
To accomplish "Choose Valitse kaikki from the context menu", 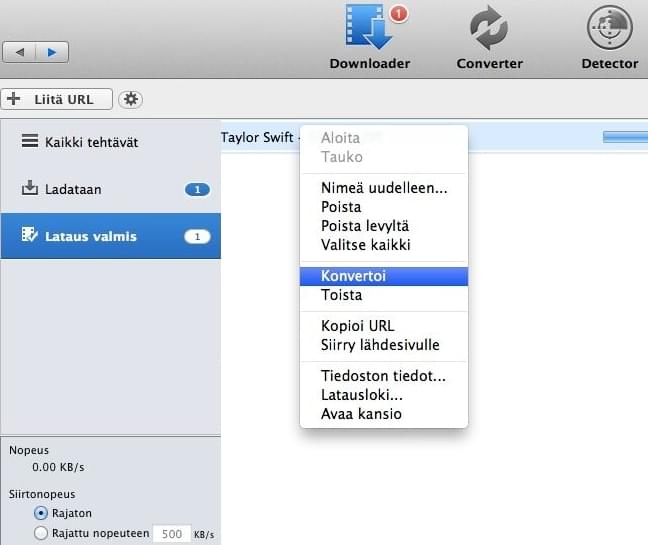I will pyautogui.click(x=384, y=245).
